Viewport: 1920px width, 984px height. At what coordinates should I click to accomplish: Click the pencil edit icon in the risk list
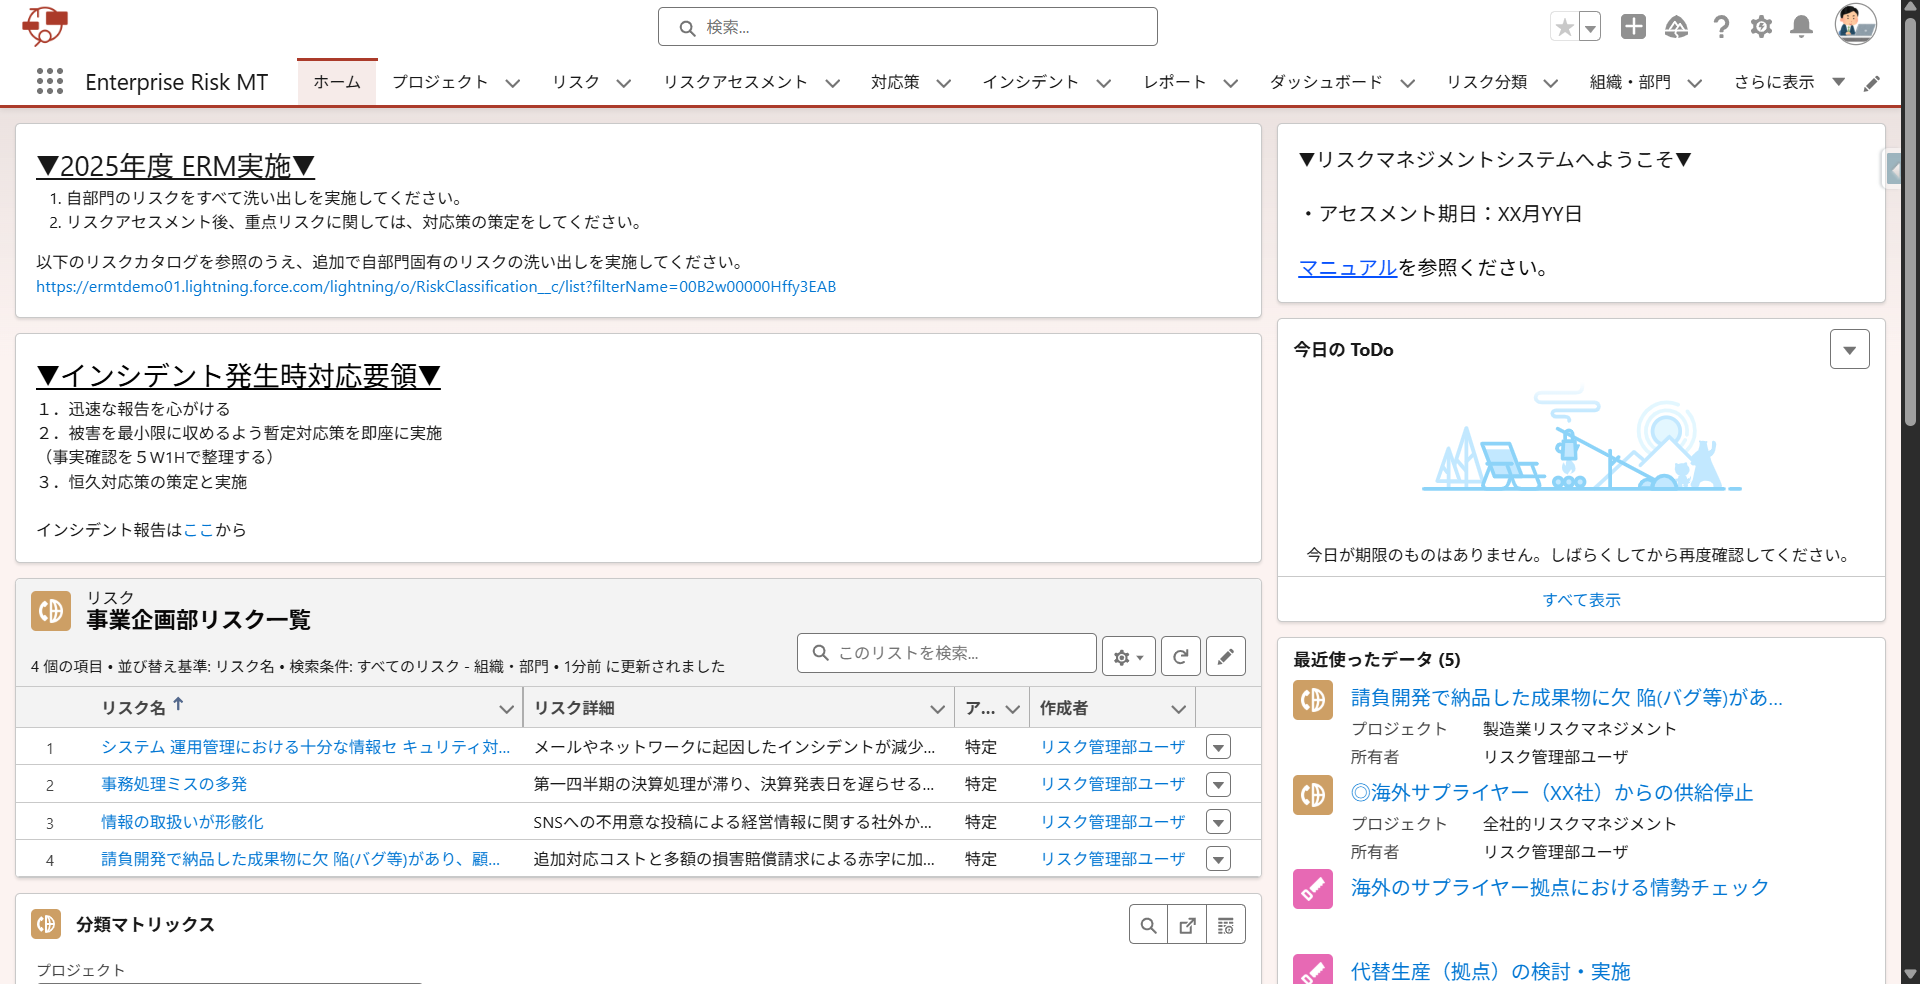tap(1225, 656)
